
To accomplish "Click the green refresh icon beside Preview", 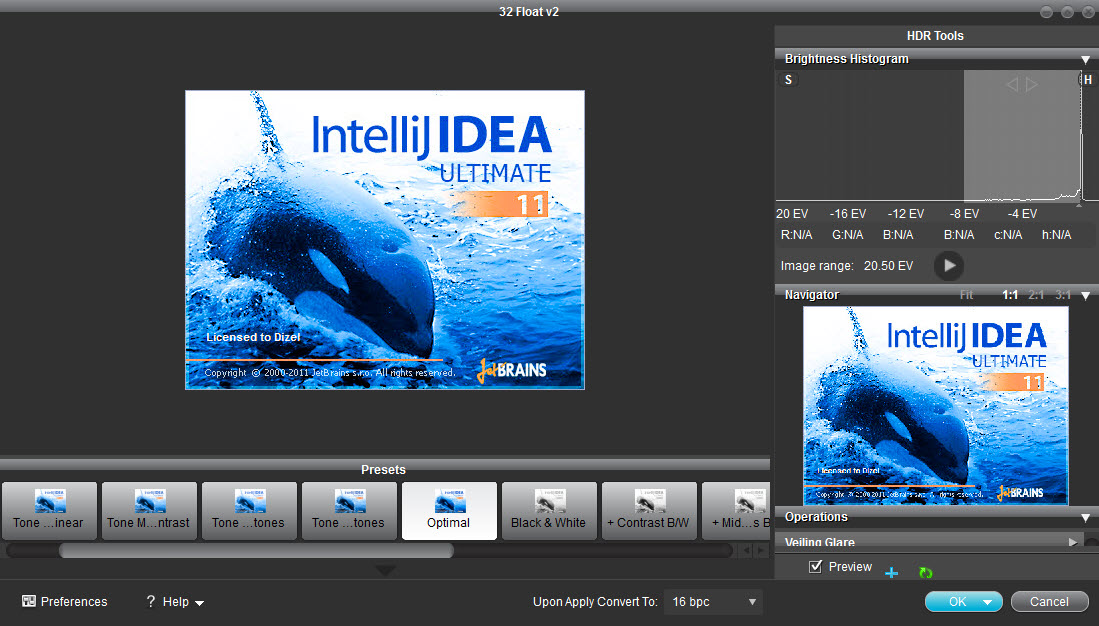I will 926,573.
